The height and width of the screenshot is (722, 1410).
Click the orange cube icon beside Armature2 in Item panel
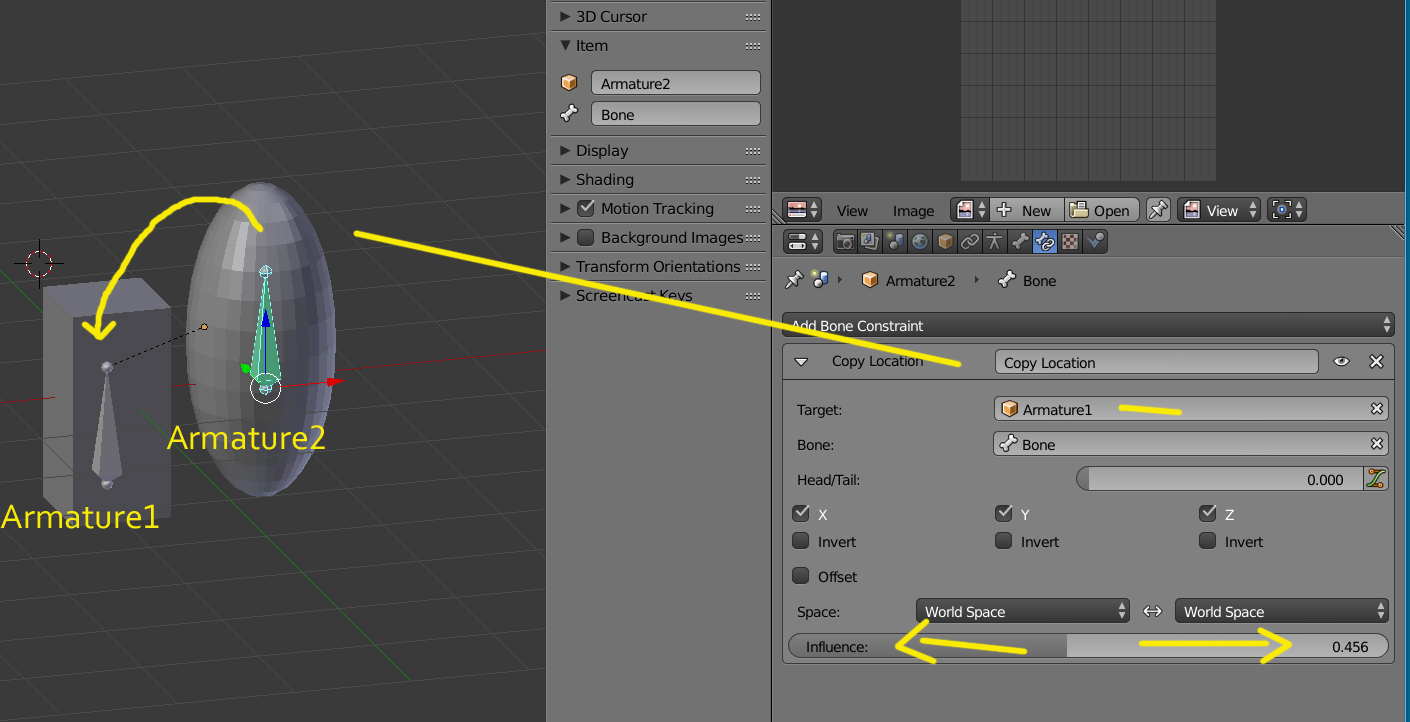(569, 83)
